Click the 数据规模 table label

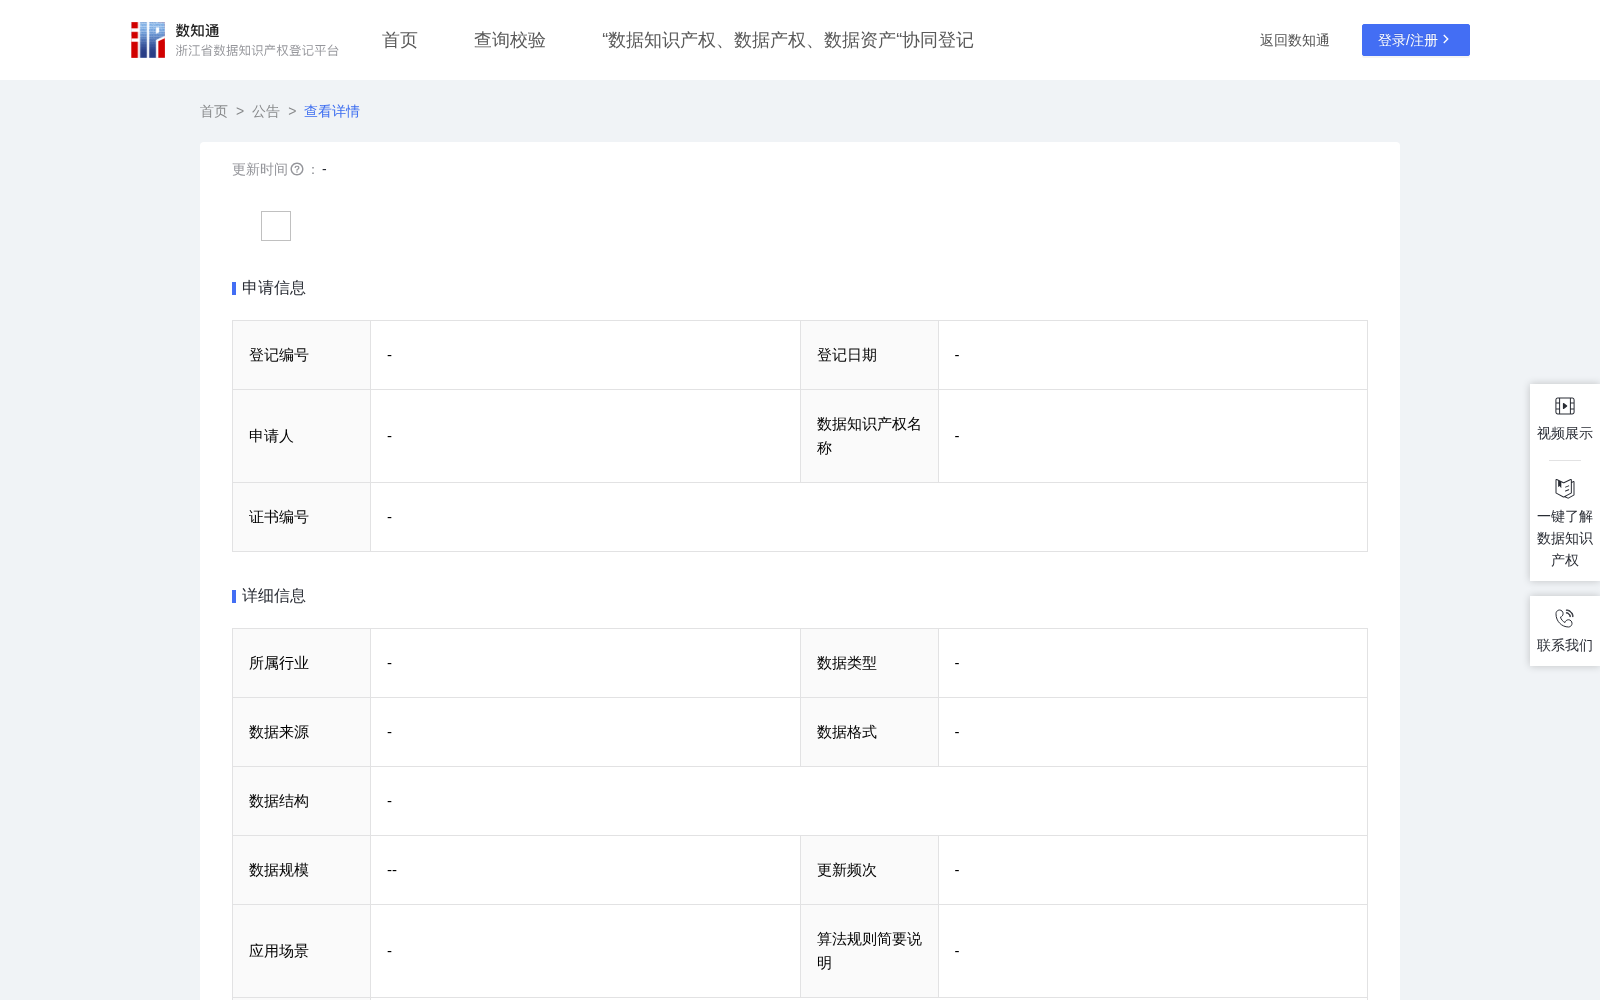[279, 870]
